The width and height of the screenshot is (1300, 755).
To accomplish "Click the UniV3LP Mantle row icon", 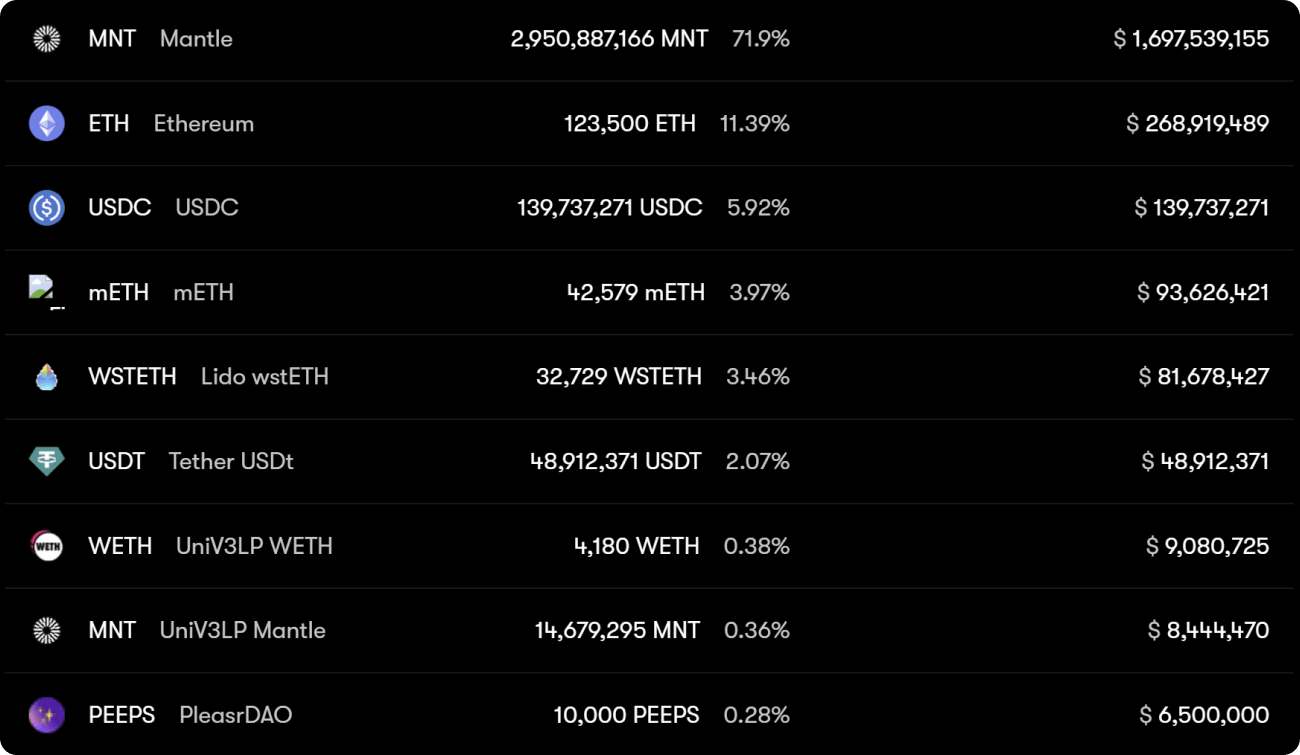I will pos(47,630).
